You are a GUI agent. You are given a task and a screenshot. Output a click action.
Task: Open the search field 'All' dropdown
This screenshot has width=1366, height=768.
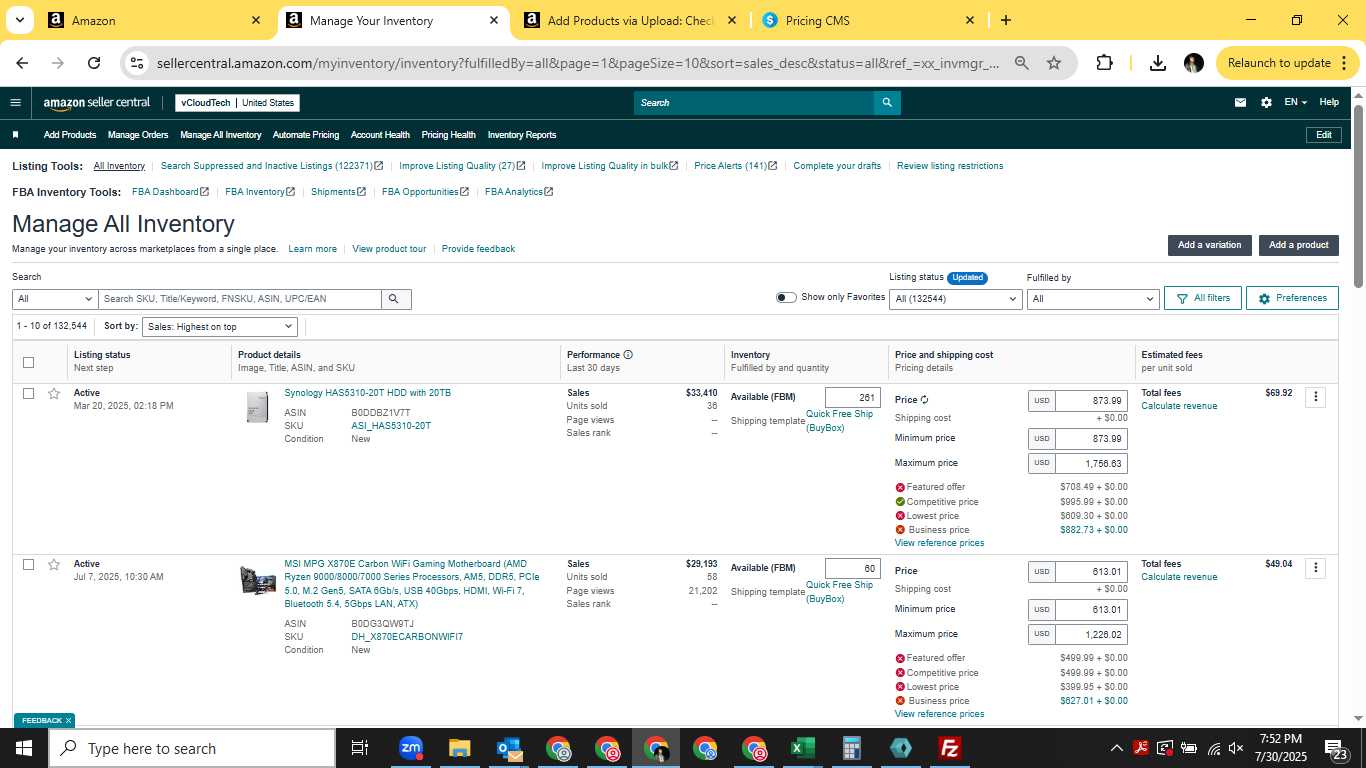click(55, 299)
